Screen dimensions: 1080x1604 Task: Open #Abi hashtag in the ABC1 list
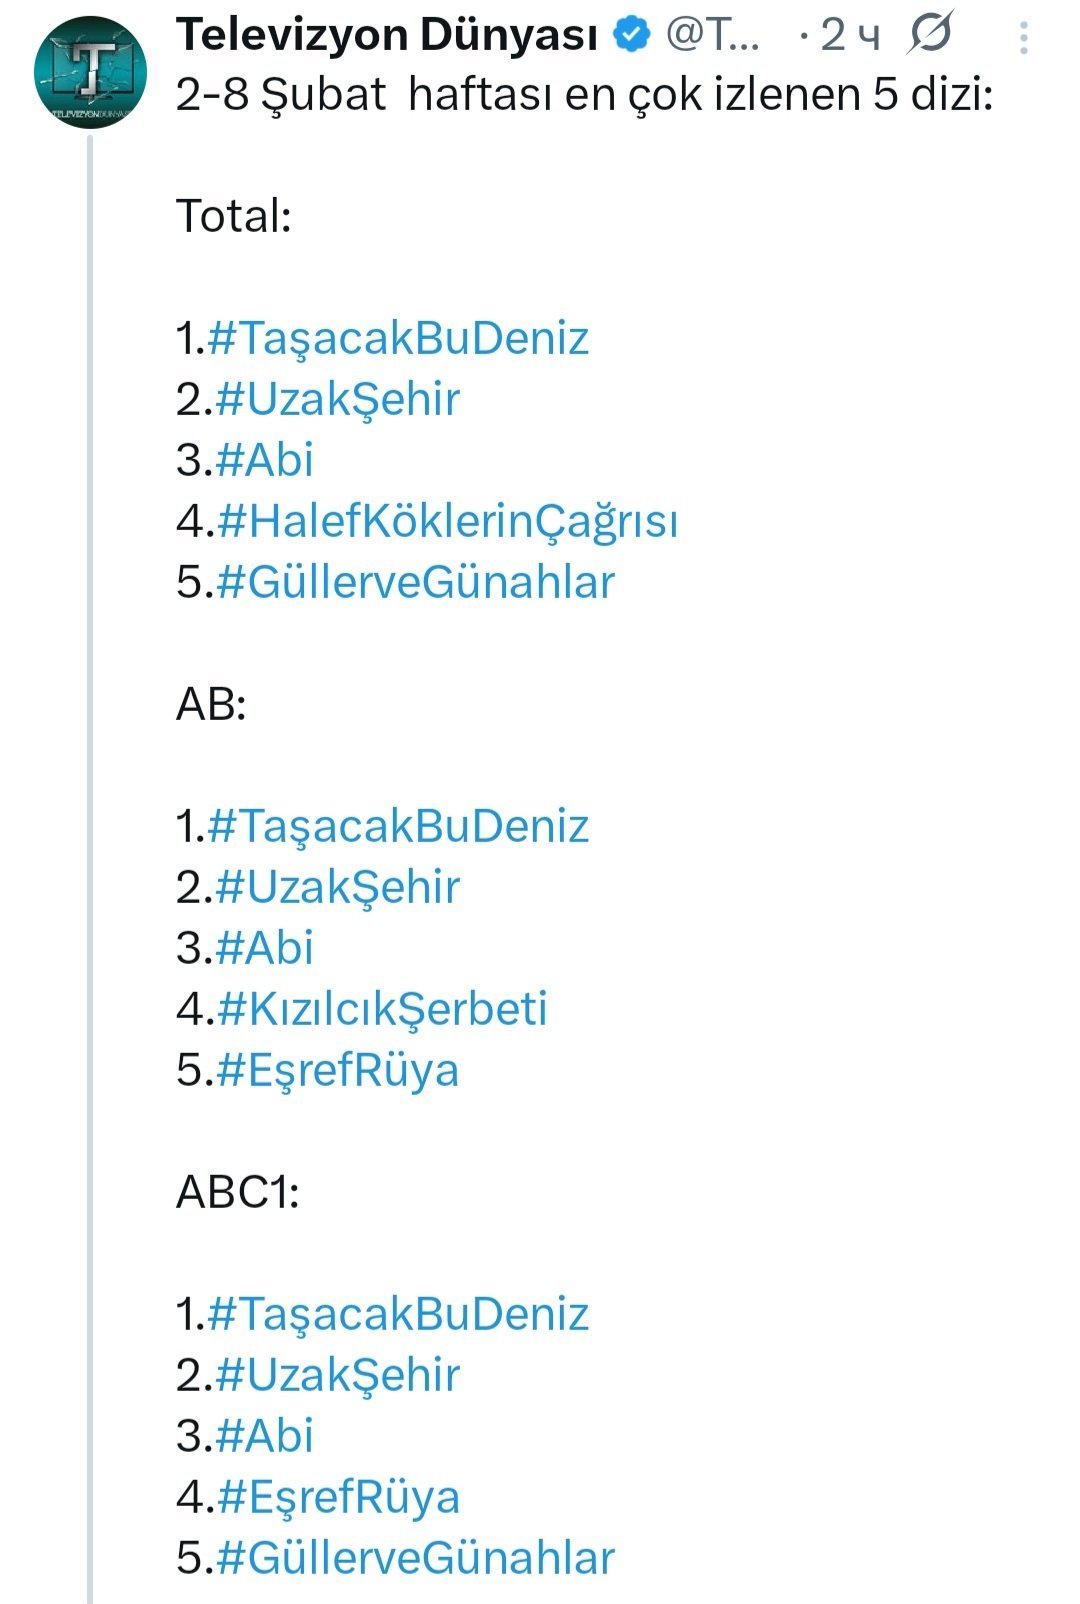[264, 1436]
